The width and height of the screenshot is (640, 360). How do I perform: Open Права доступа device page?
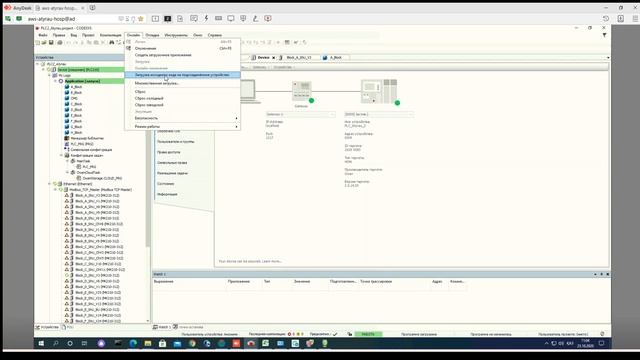[169, 152]
